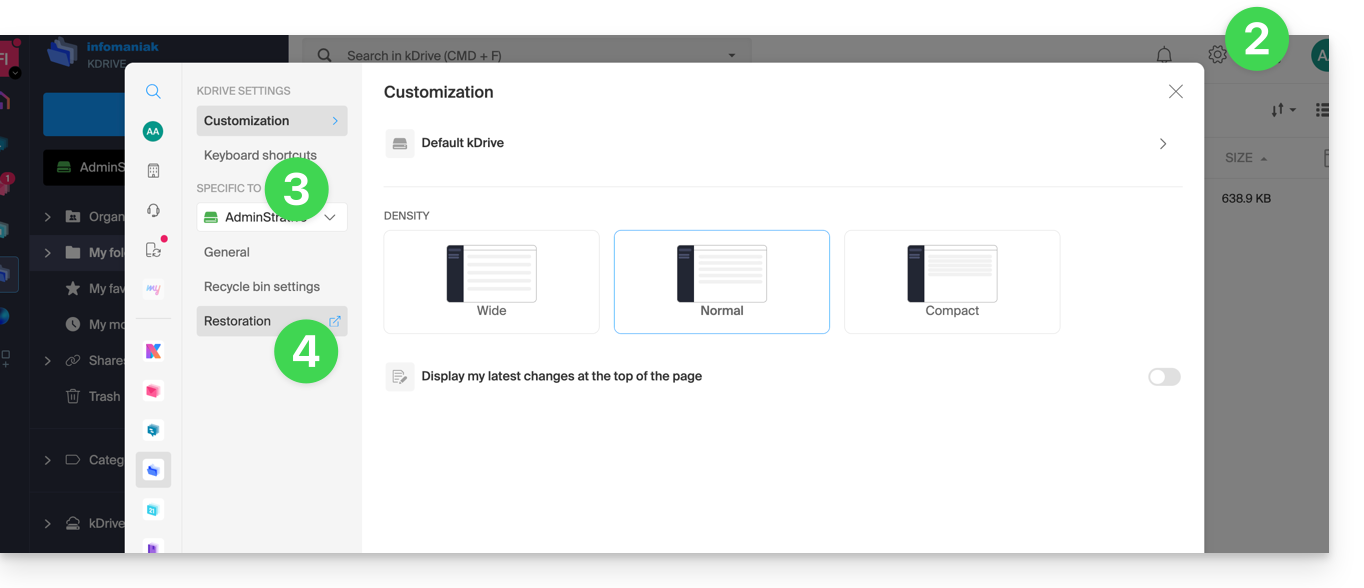Click the device icon with the red dot
Image resolution: width=1364 pixels, height=588 pixels.
tap(153, 250)
